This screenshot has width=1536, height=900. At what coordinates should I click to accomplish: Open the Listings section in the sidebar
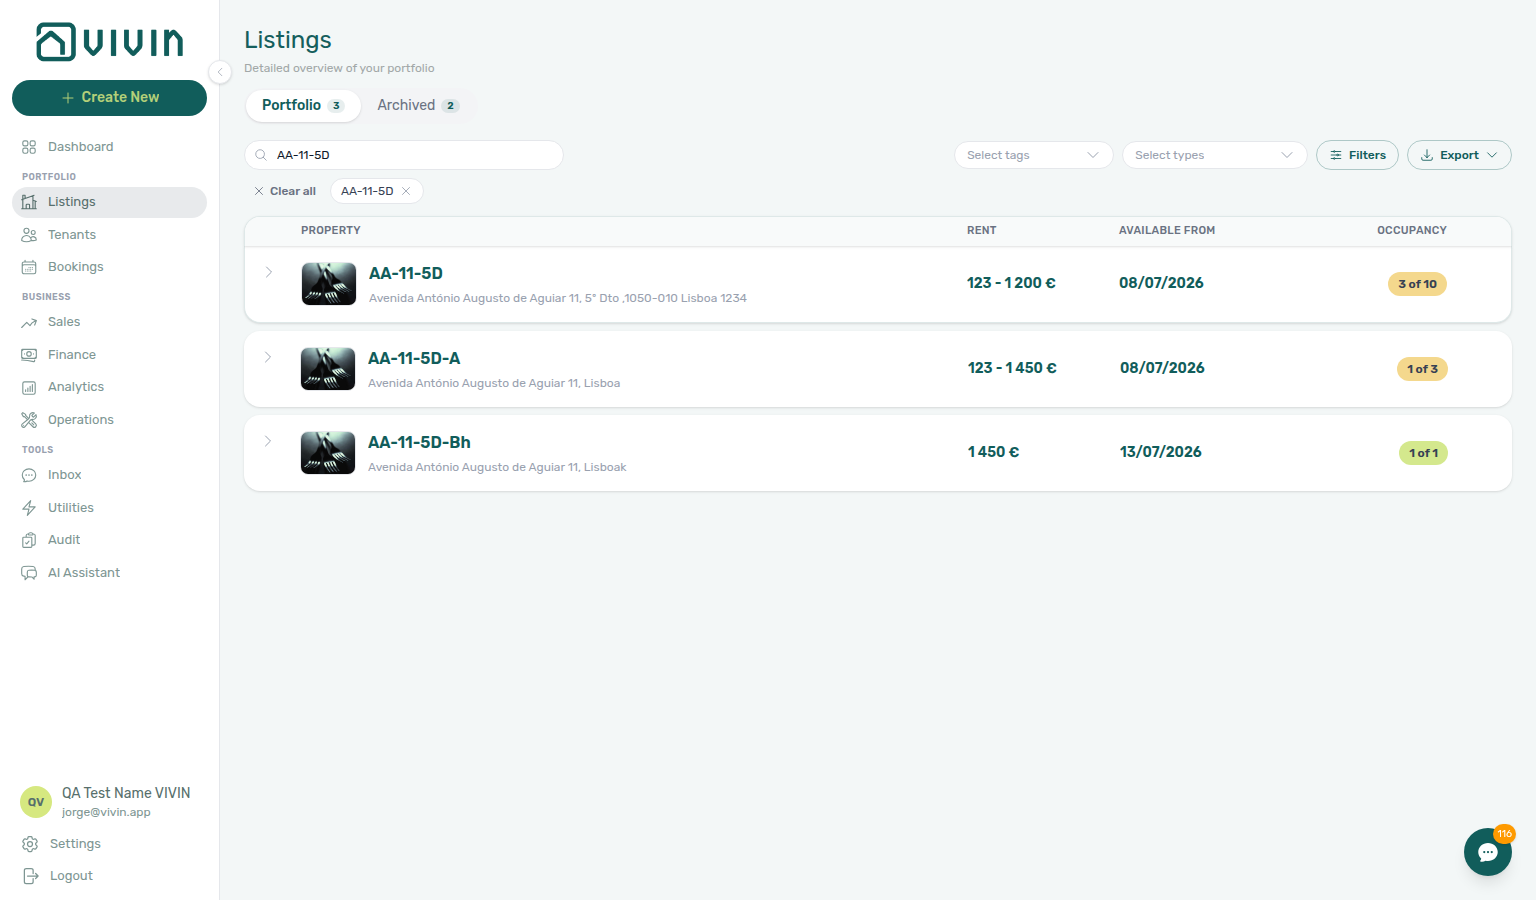tap(109, 202)
